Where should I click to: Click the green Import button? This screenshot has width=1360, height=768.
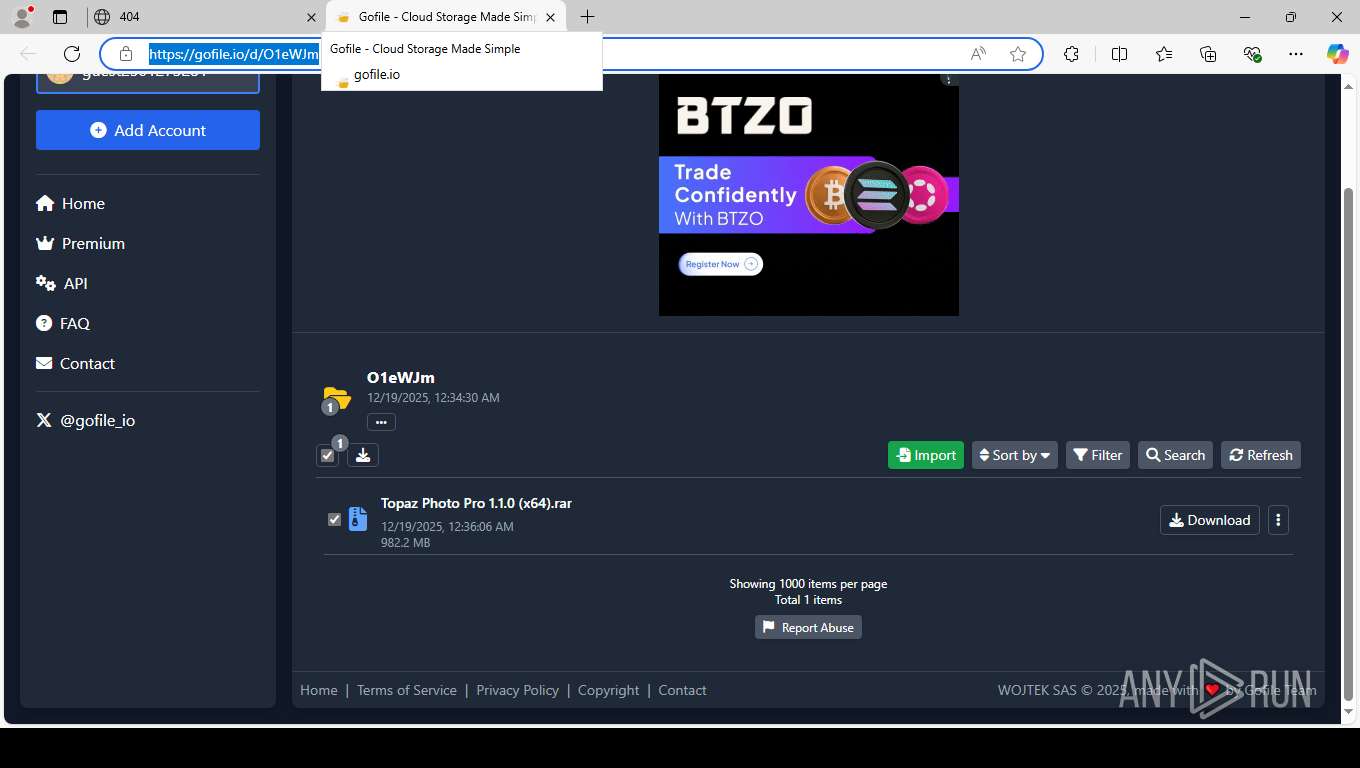tap(926, 455)
